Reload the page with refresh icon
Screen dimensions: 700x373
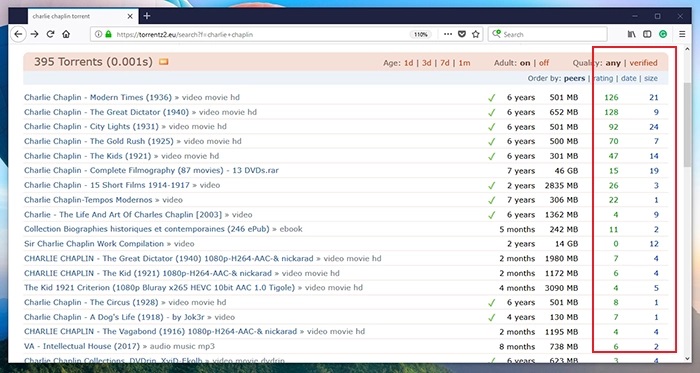tap(50, 34)
